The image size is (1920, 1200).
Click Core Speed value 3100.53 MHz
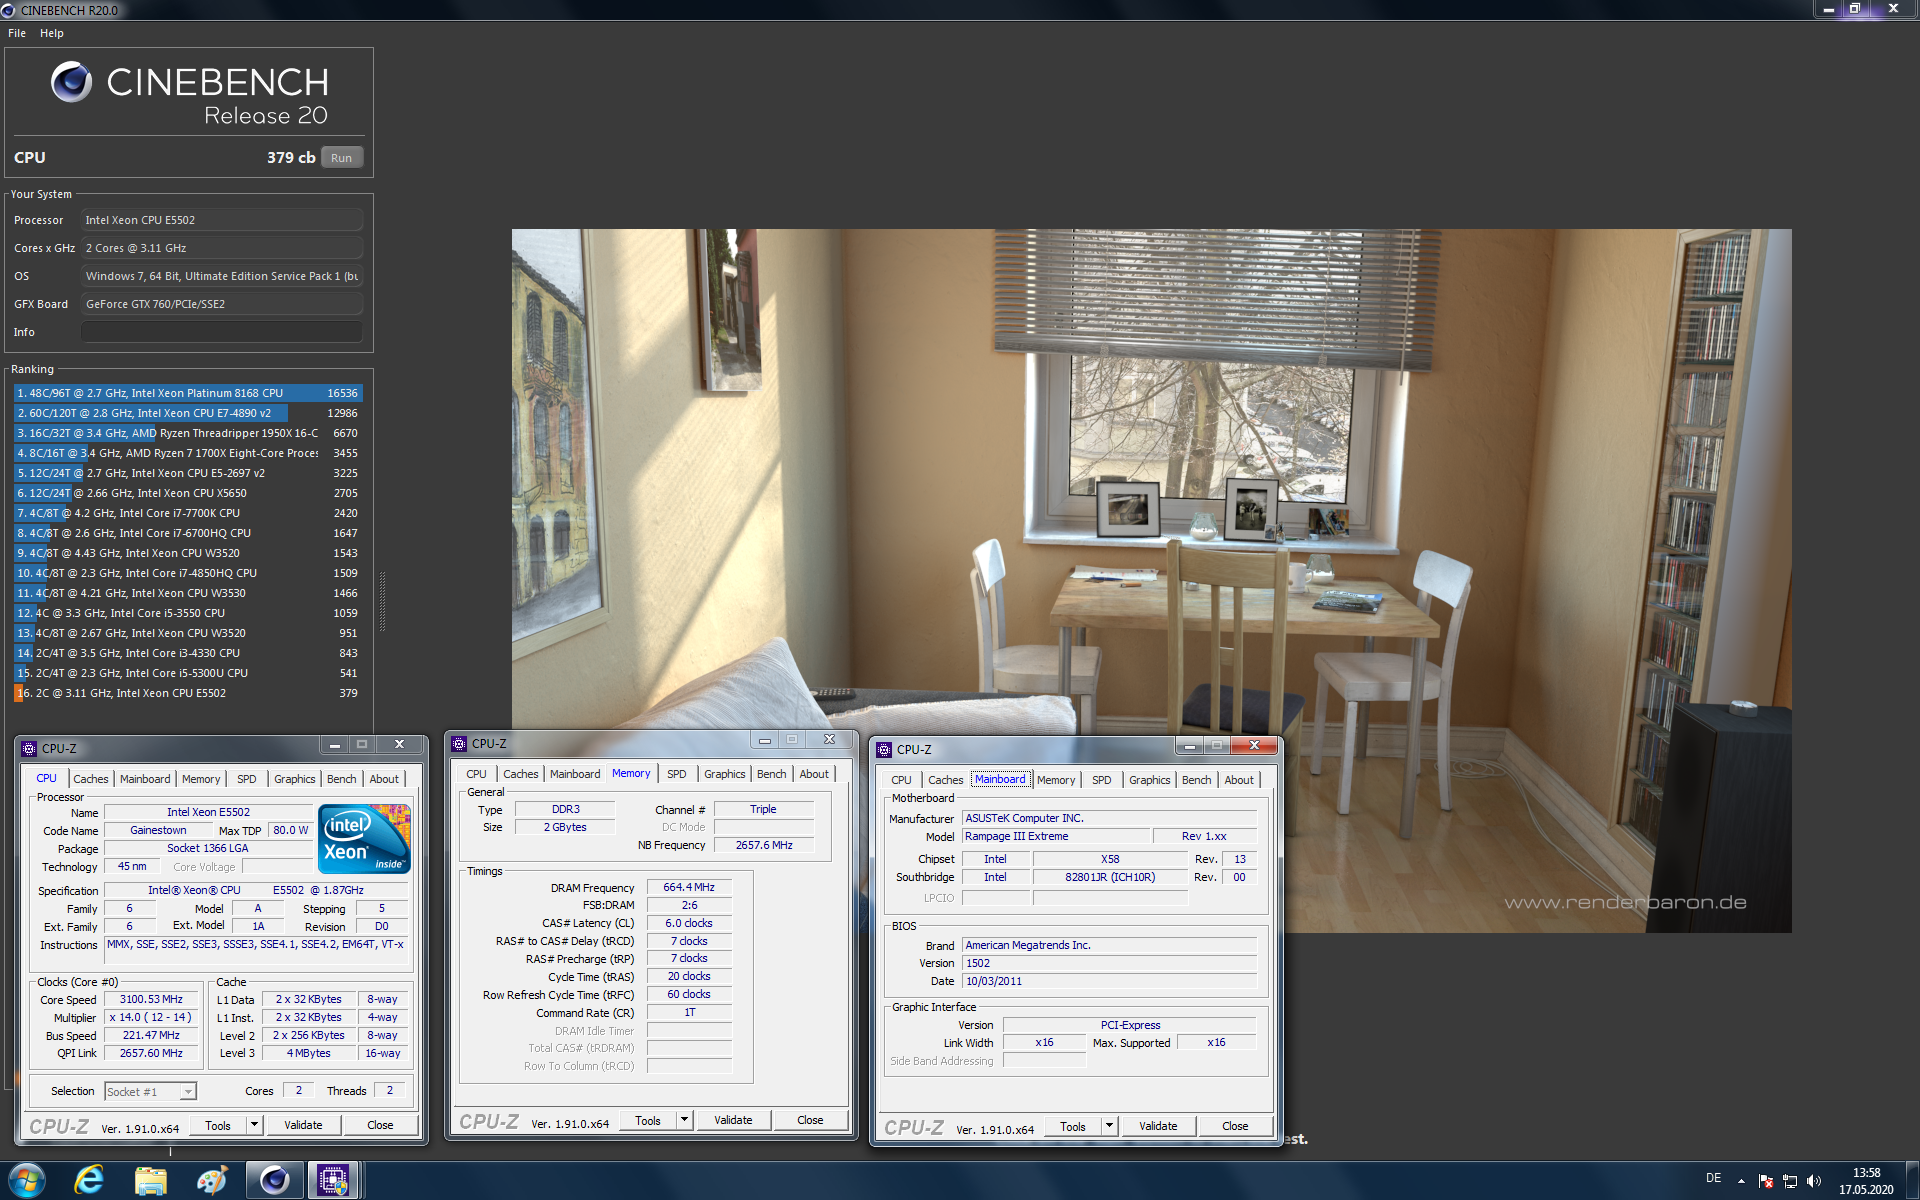pyautogui.click(x=151, y=999)
